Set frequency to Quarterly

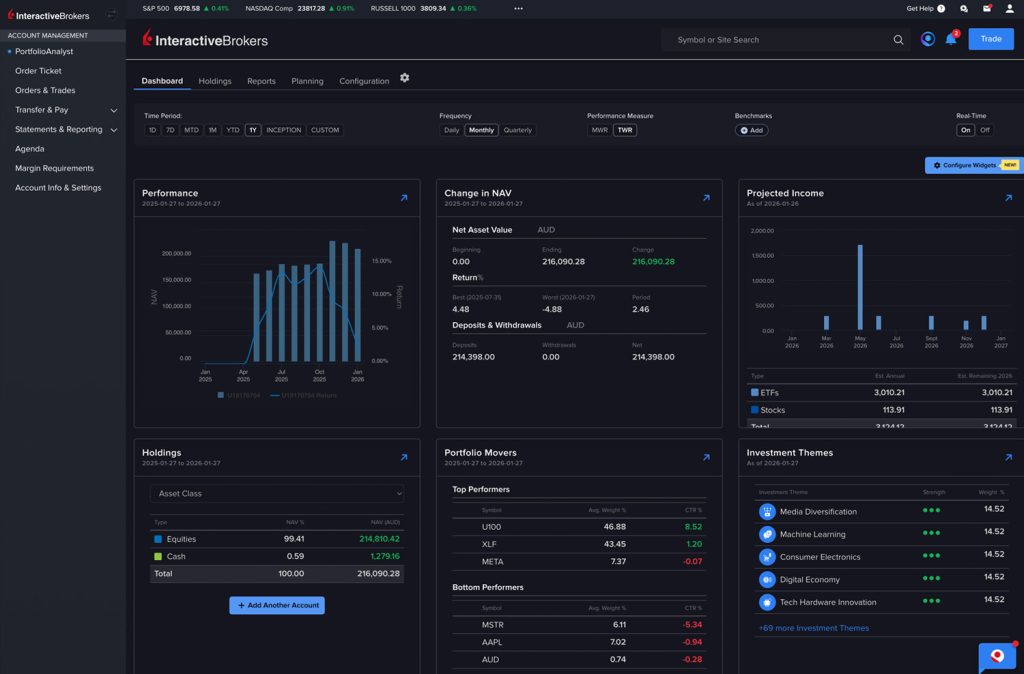518,130
